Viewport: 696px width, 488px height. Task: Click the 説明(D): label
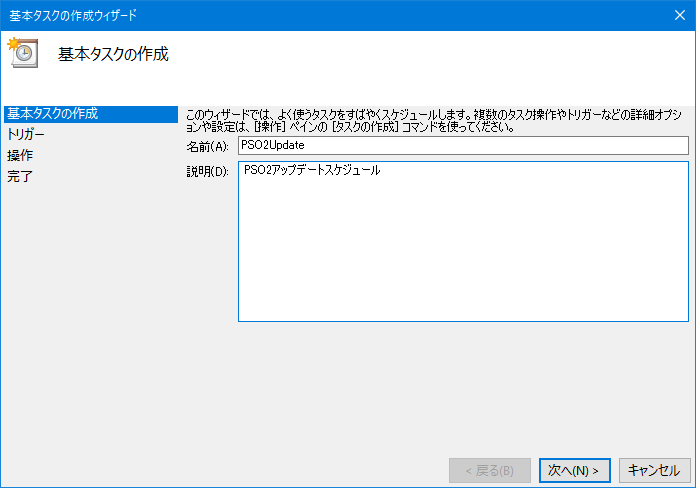click(207, 171)
